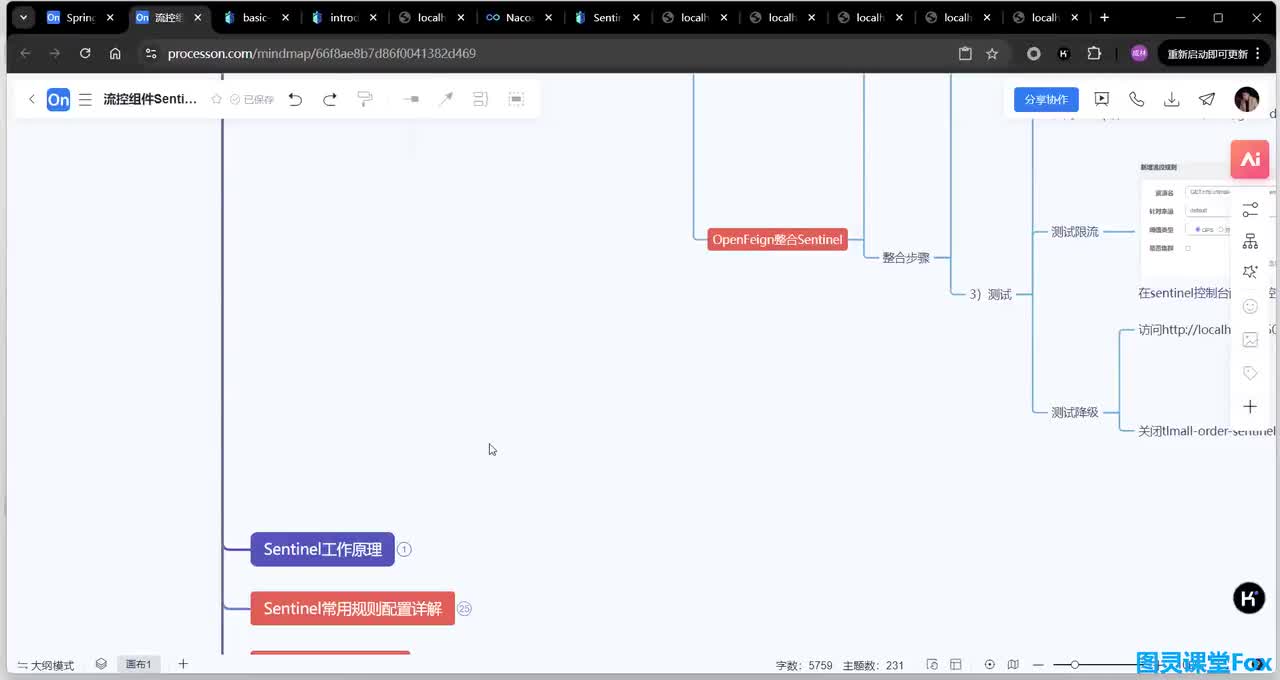Viewport: 1280px width, 680px height.
Task: Click the address bar URL
Action: tap(322, 54)
